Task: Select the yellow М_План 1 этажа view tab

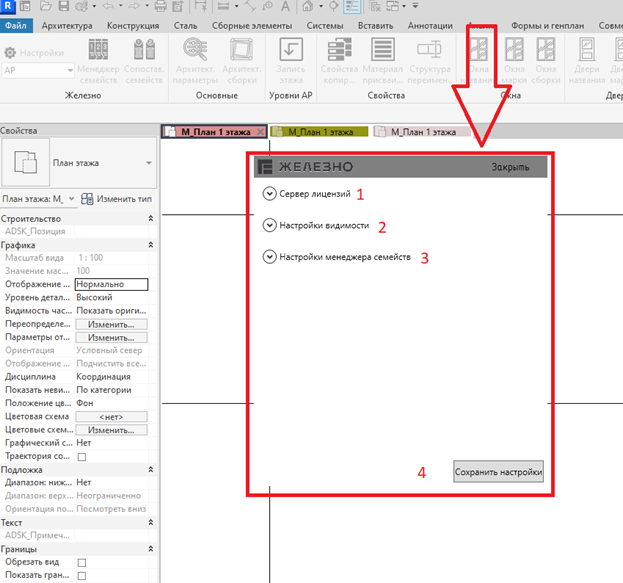Action: click(x=319, y=132)
